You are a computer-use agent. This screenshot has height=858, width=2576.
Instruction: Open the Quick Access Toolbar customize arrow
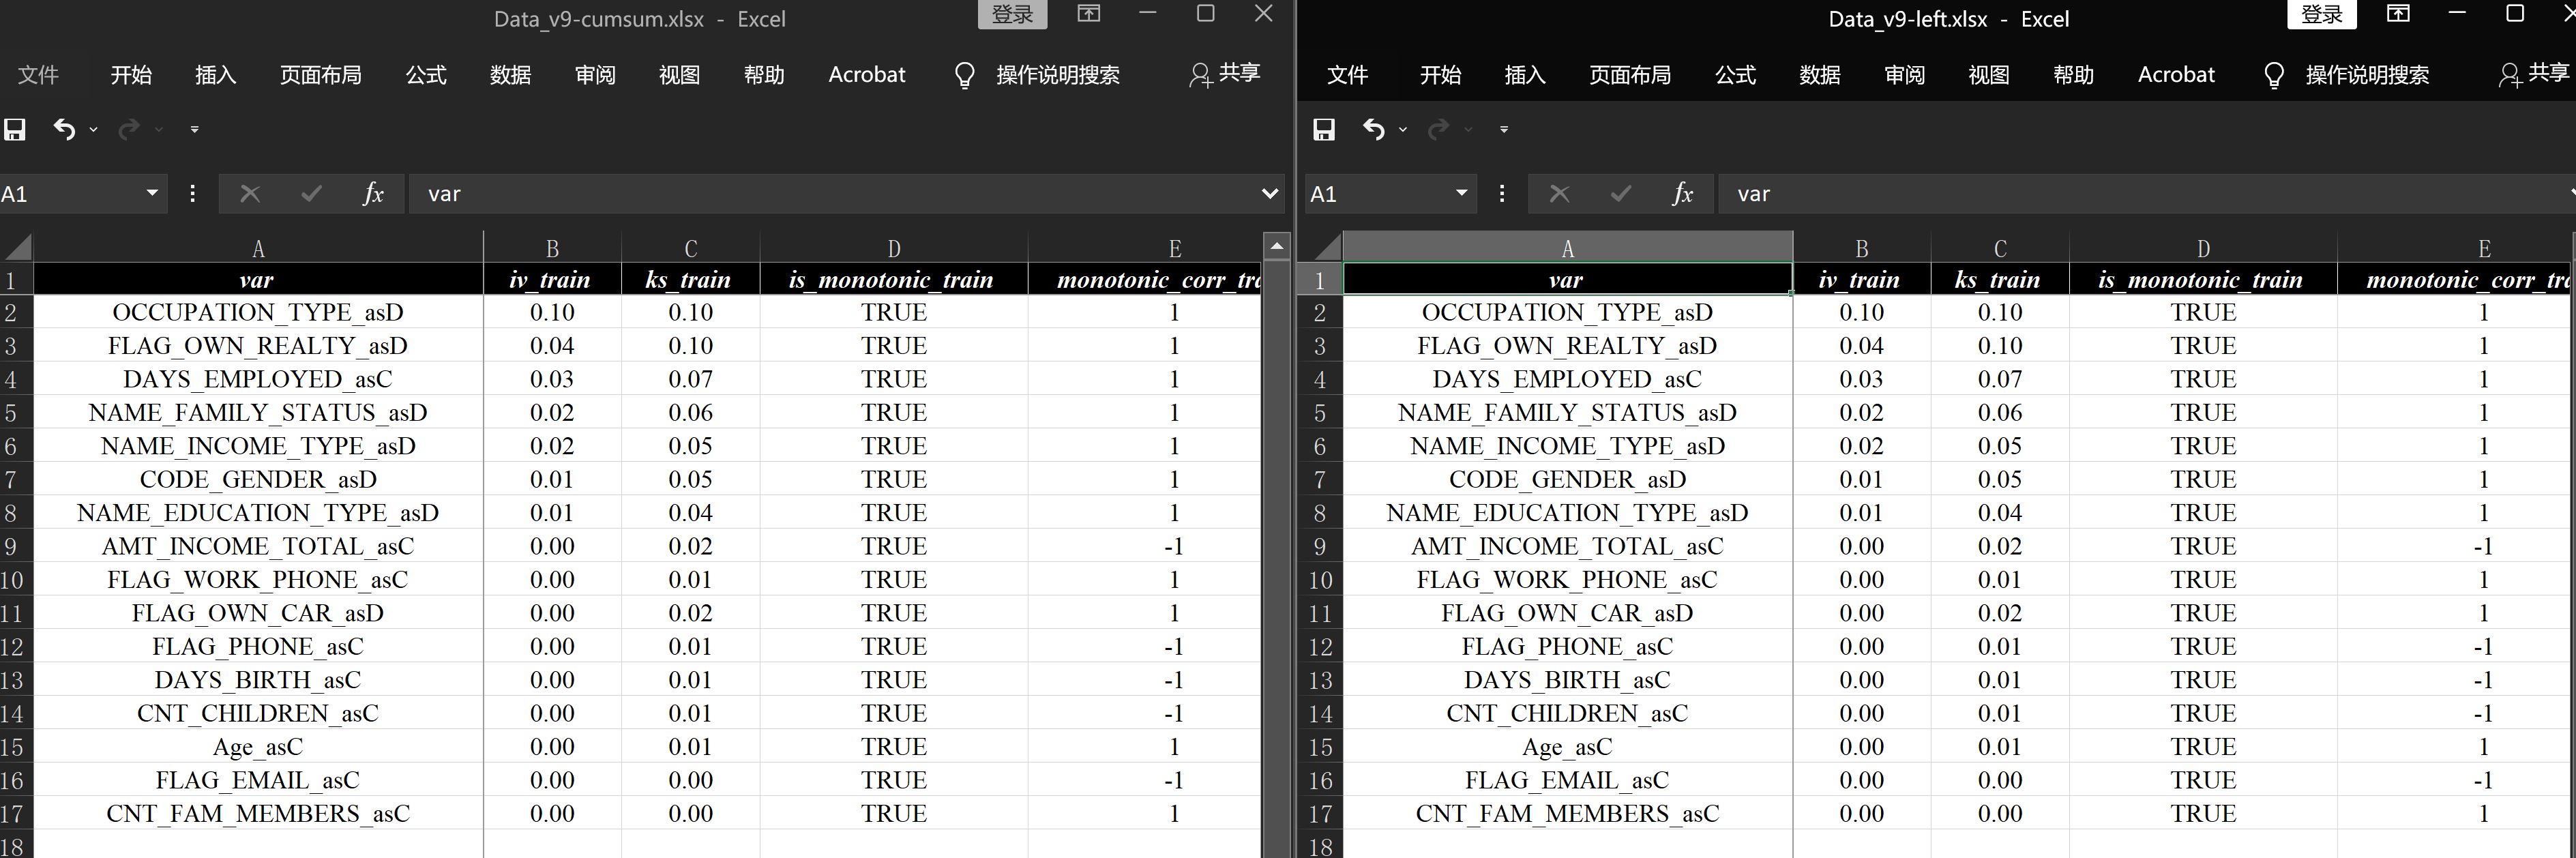tap(194, 129)
